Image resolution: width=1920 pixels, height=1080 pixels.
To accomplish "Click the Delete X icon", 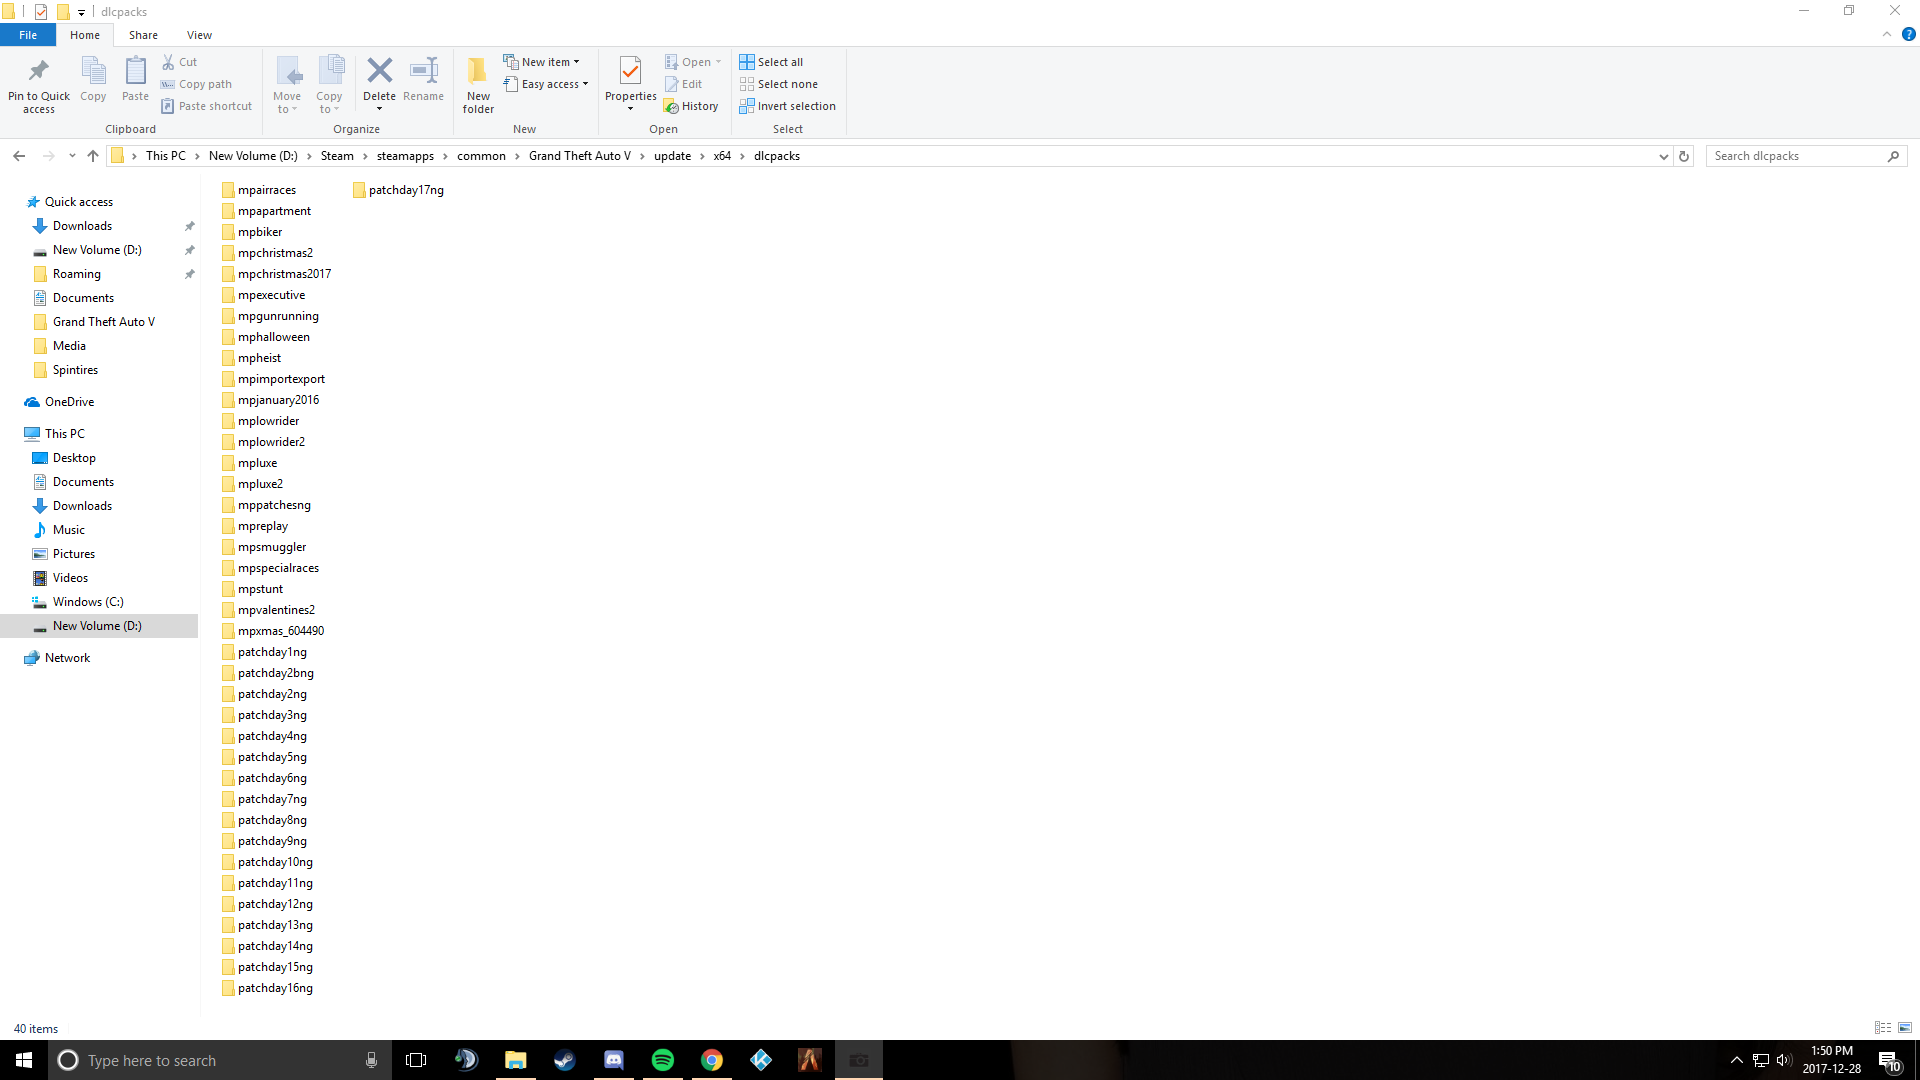I will [x=379, y=70].
